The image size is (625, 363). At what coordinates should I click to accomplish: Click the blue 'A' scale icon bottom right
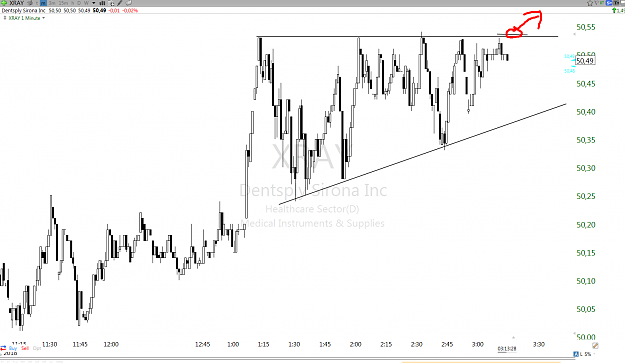576,354
